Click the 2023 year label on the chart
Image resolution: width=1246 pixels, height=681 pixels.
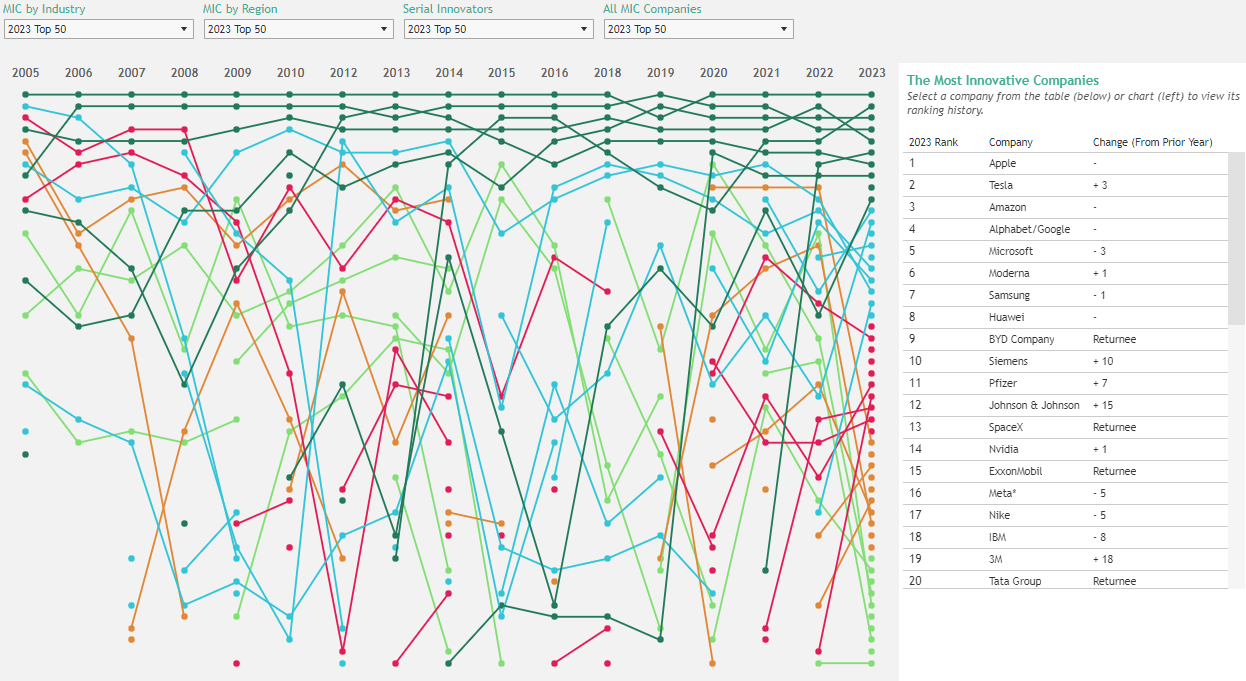[x=871, y=72]
